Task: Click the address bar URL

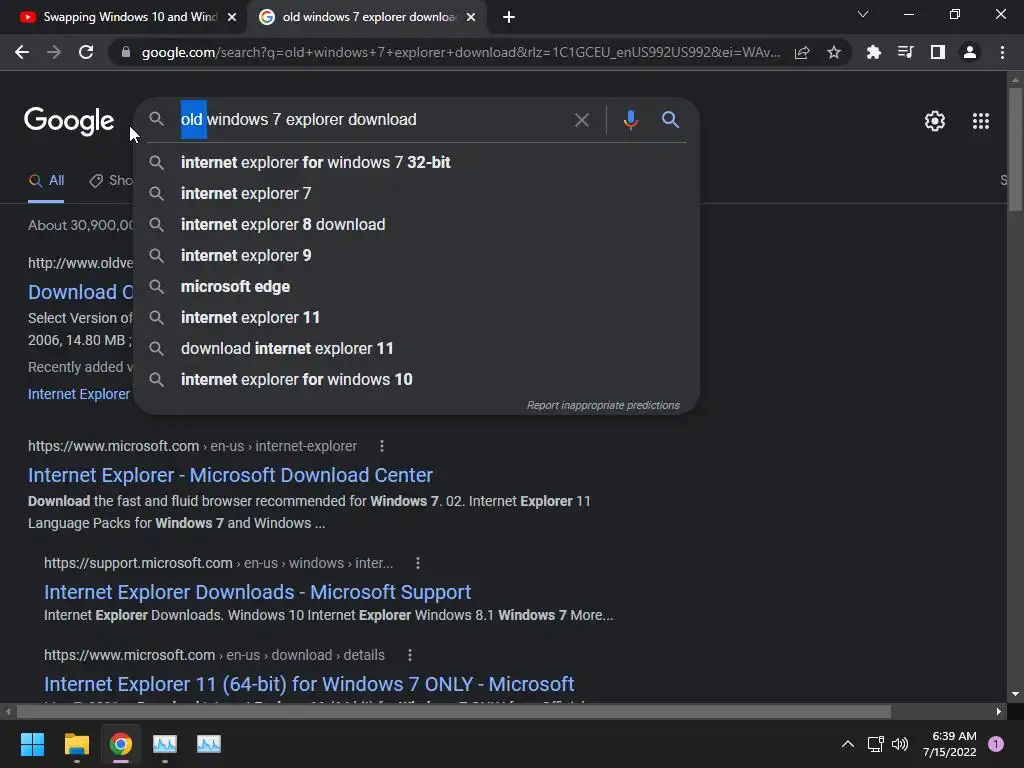Action: (460, 52)
